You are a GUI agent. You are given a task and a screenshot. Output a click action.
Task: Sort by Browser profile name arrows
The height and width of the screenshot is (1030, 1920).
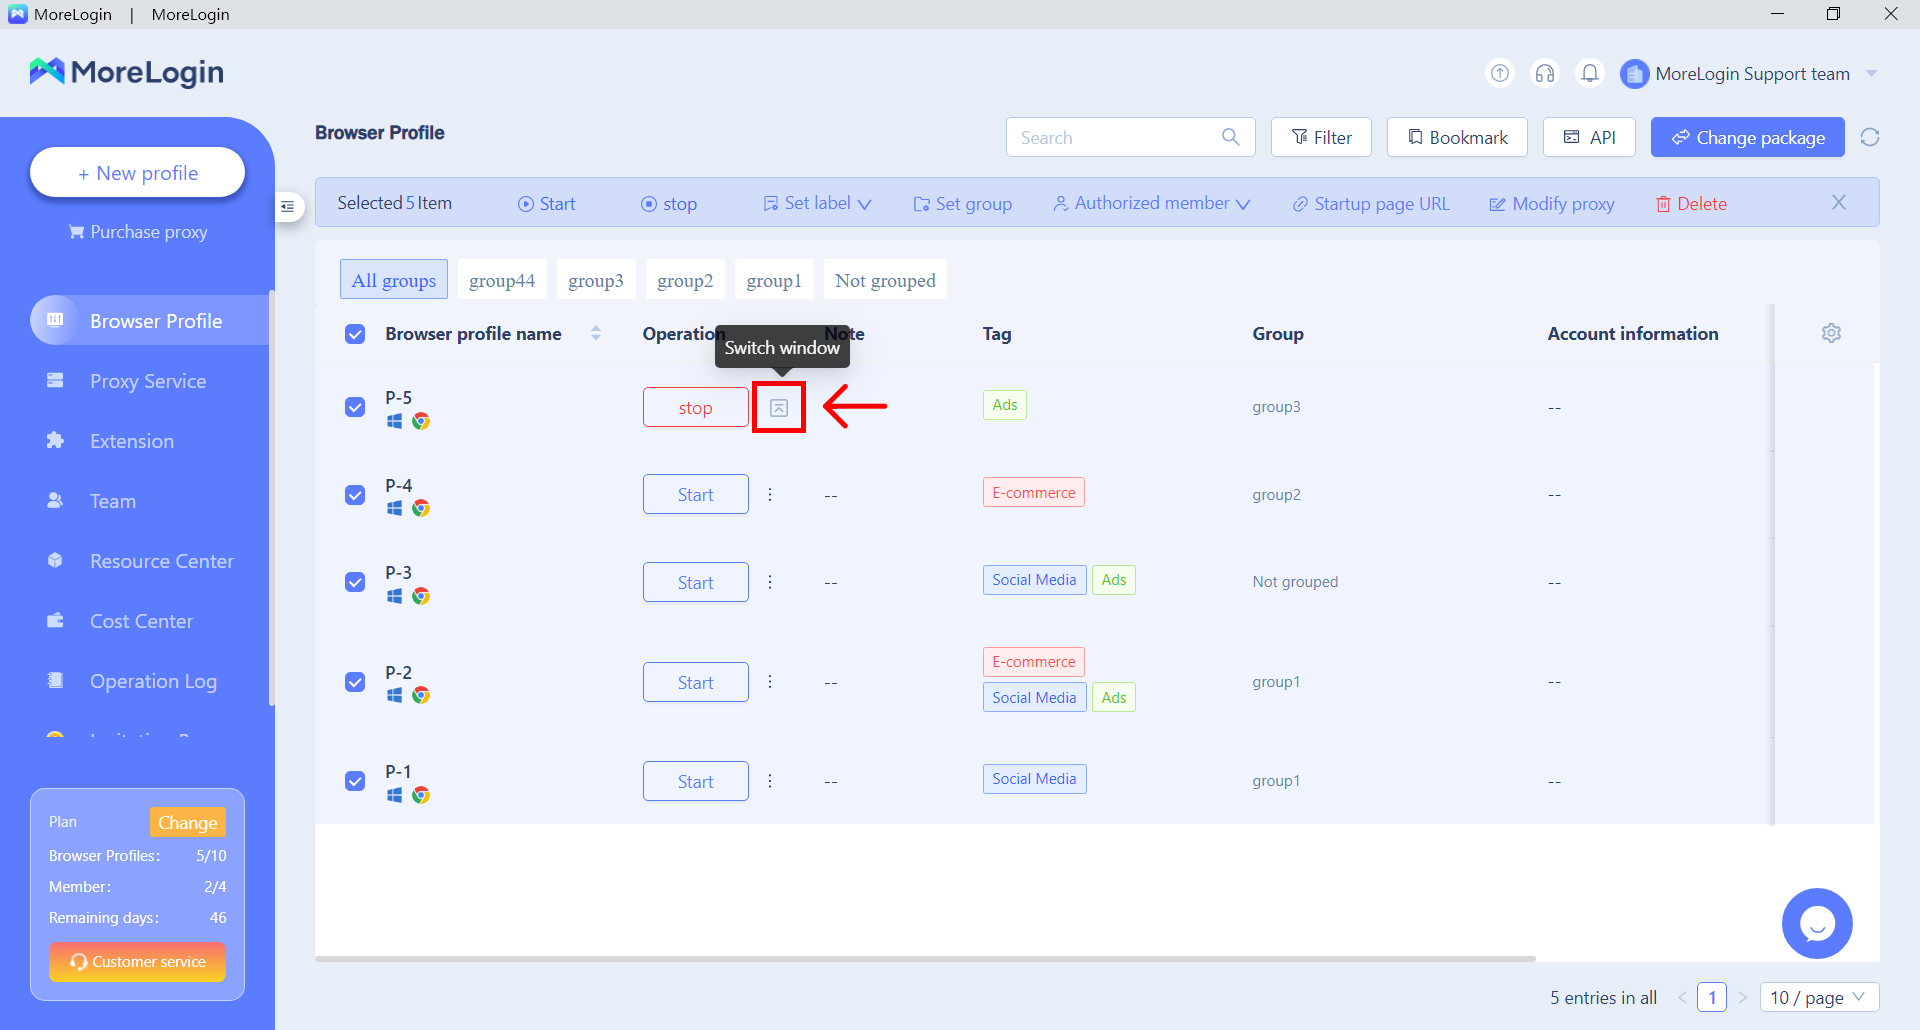pos(596,333)
